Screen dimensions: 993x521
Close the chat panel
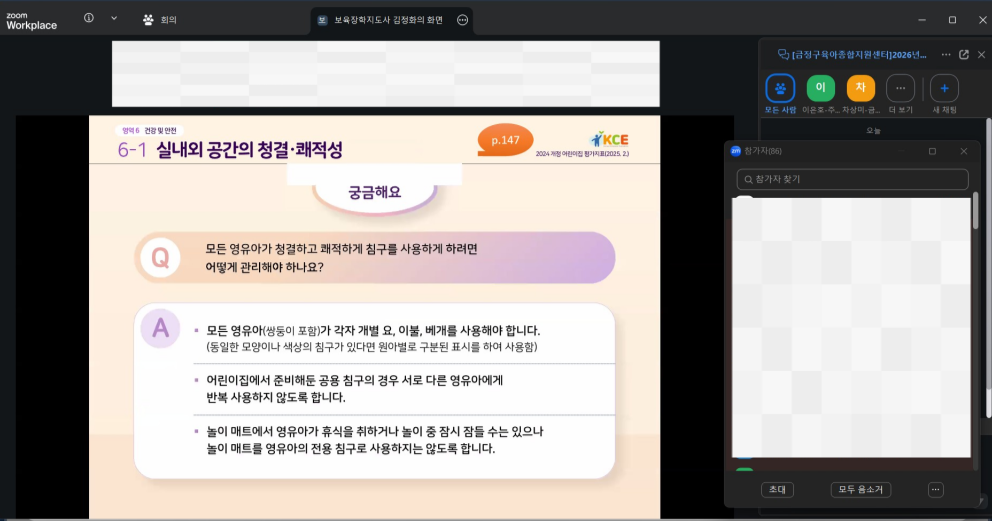[x=981, y=55]
